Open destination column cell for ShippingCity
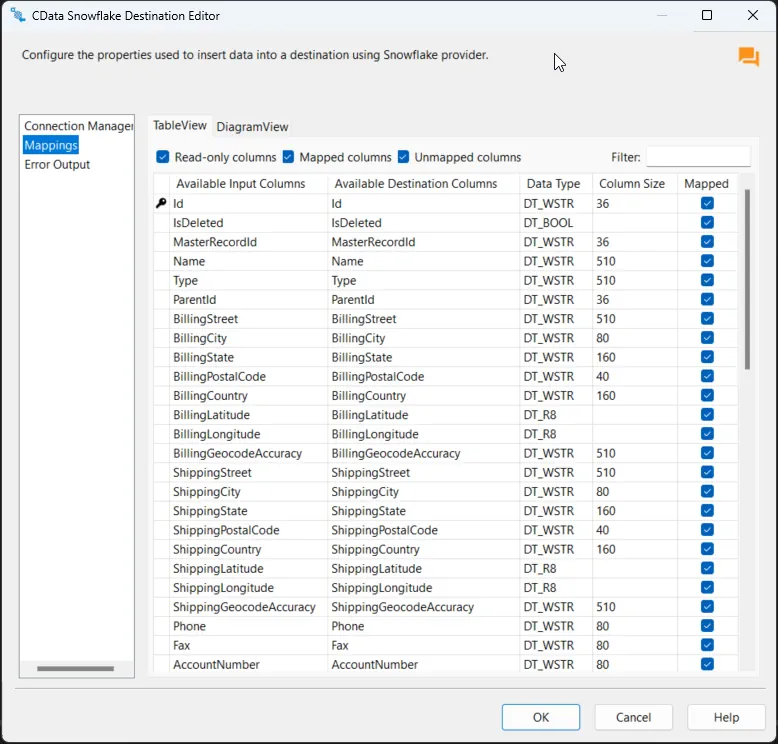 click(422, 492)
